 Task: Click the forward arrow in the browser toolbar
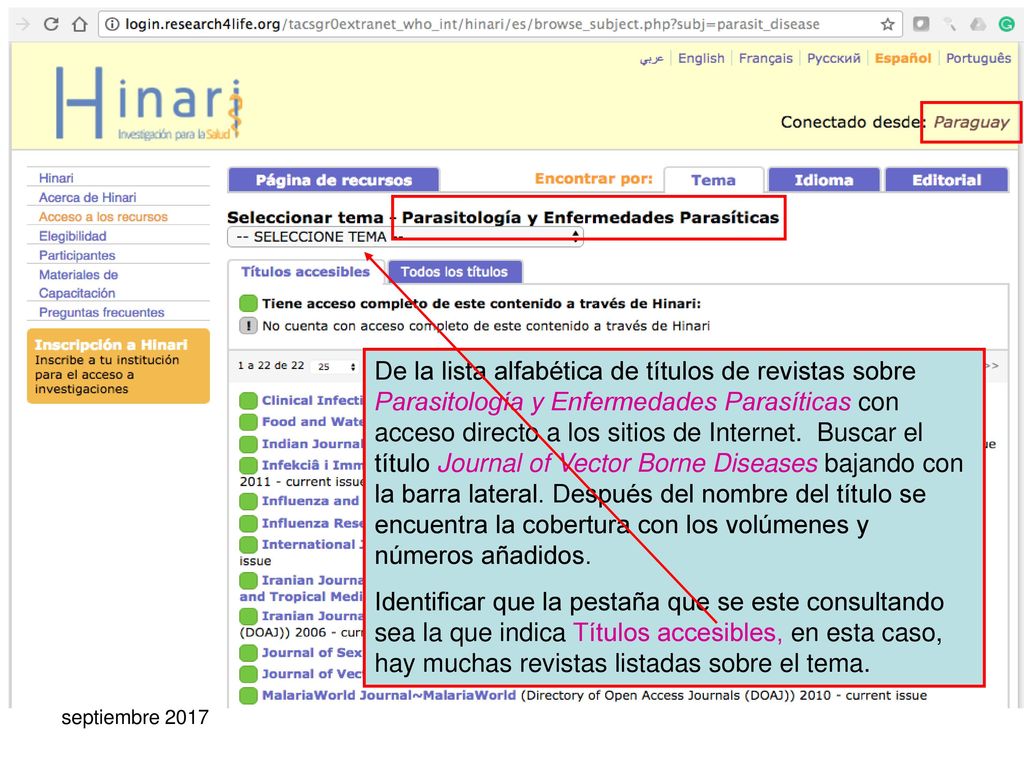[x=23, y=24]
